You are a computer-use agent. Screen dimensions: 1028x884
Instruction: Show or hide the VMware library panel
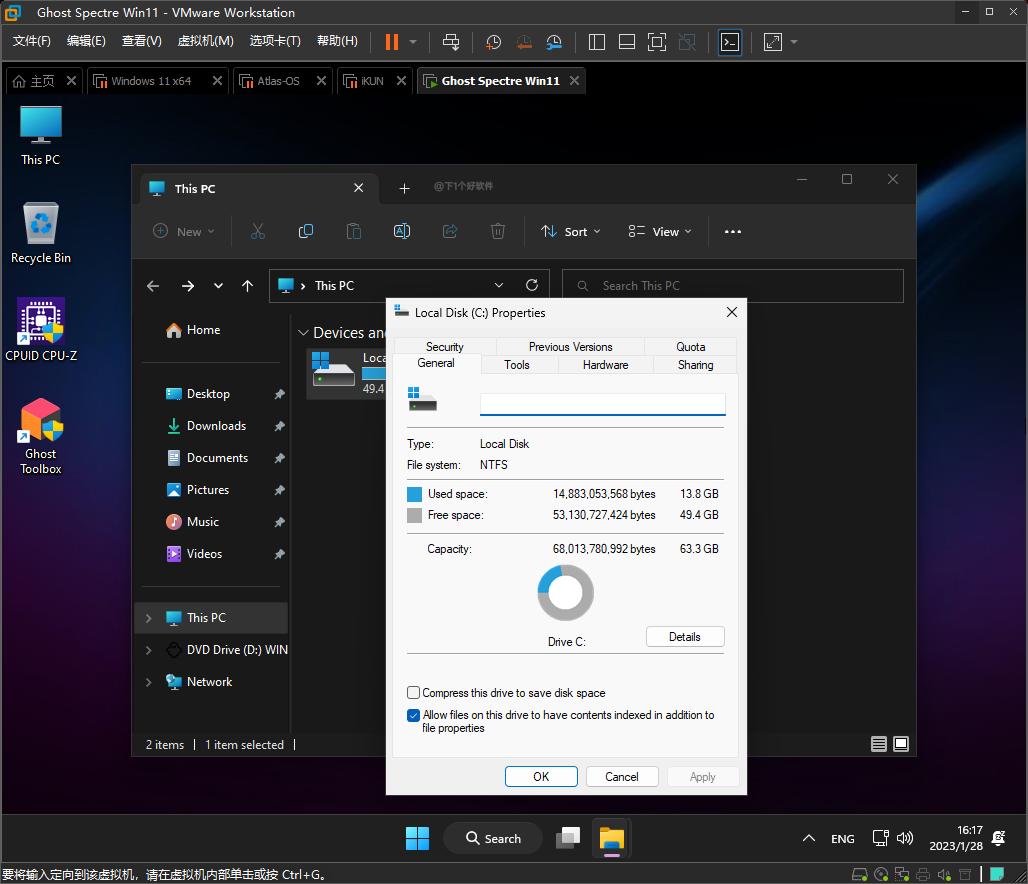[x=596, y=42]
